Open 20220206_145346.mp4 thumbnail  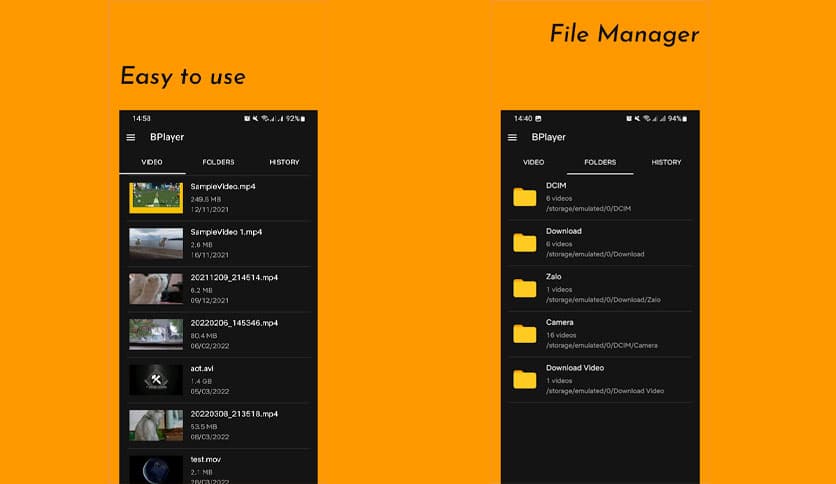(156, 334)
